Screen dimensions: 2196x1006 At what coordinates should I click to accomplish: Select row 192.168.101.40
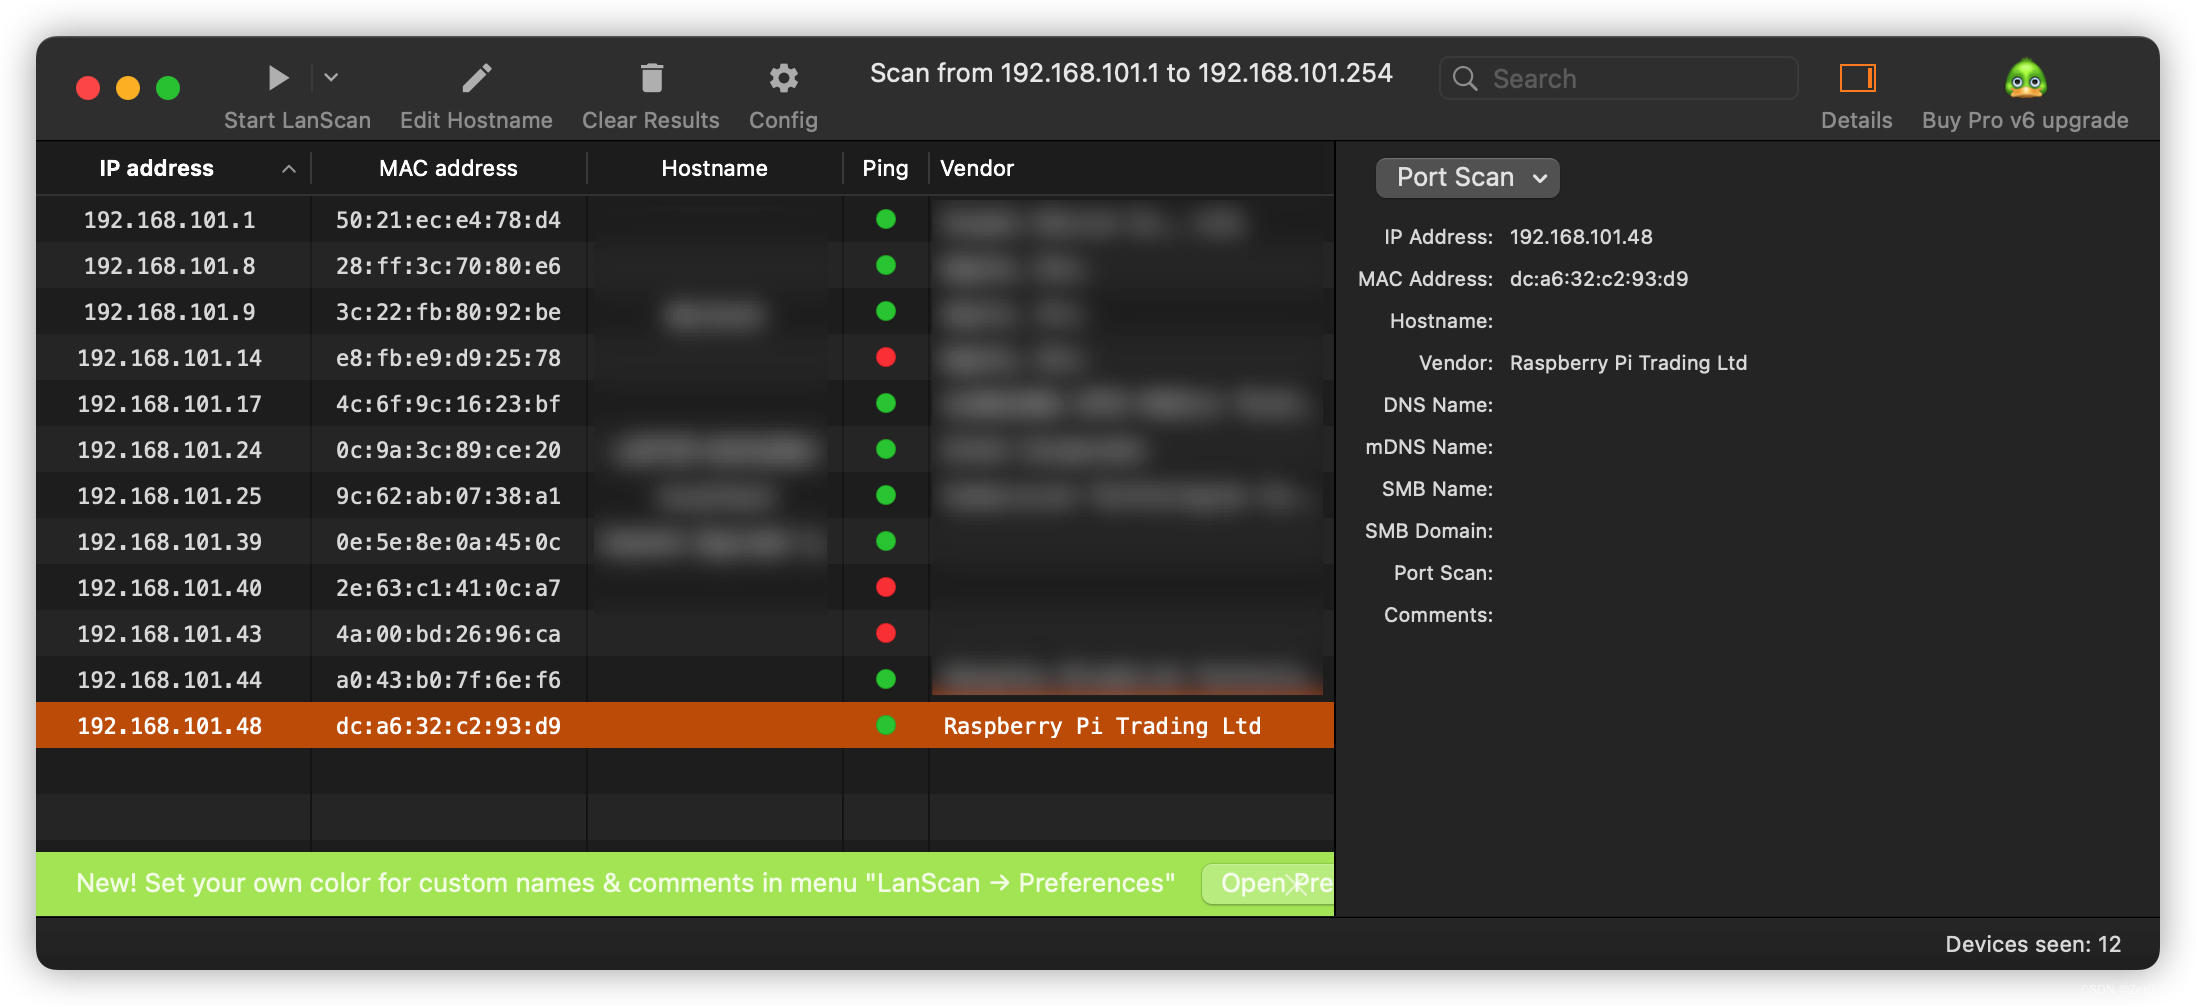(x=685, y=588)
